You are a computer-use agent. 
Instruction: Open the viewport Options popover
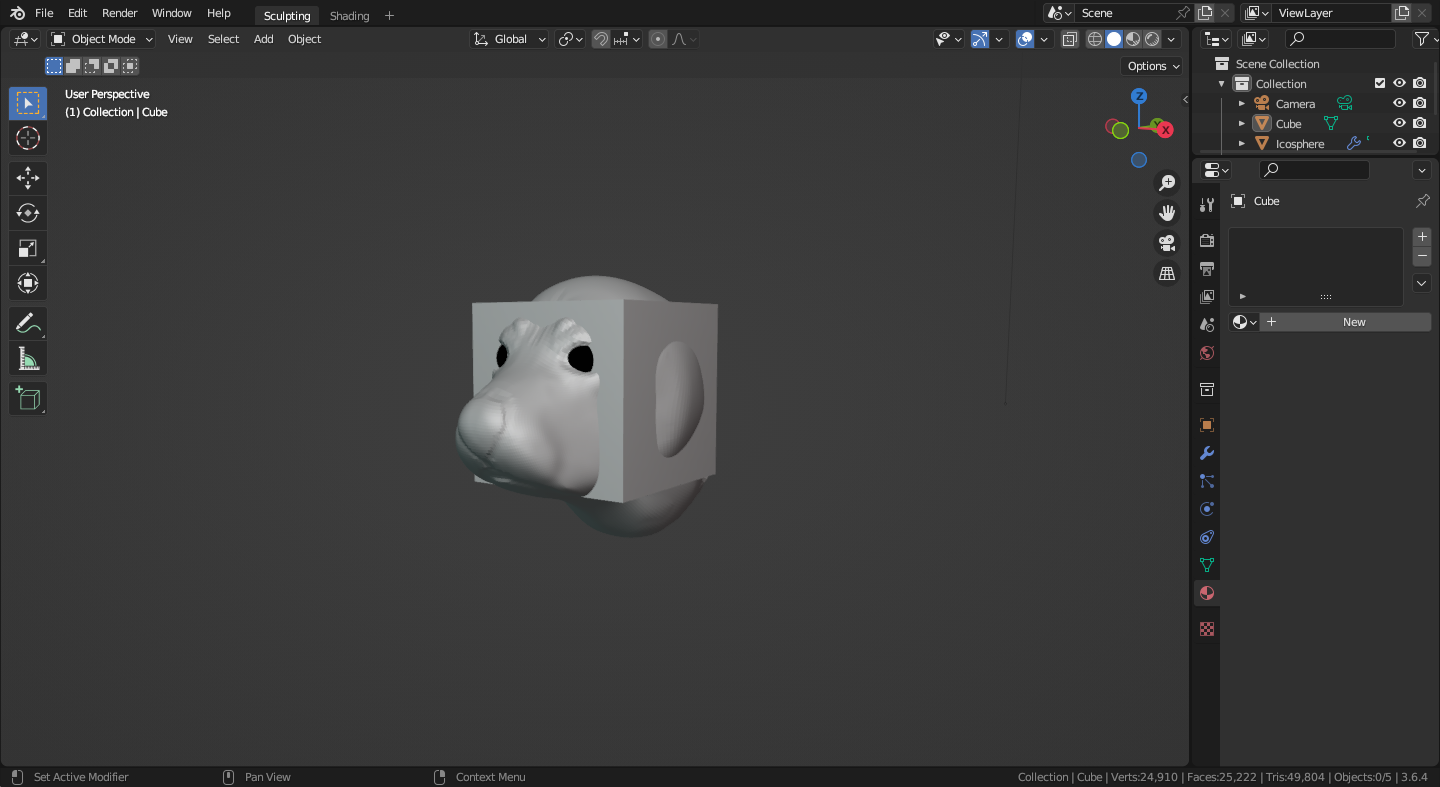(1153, 66)
